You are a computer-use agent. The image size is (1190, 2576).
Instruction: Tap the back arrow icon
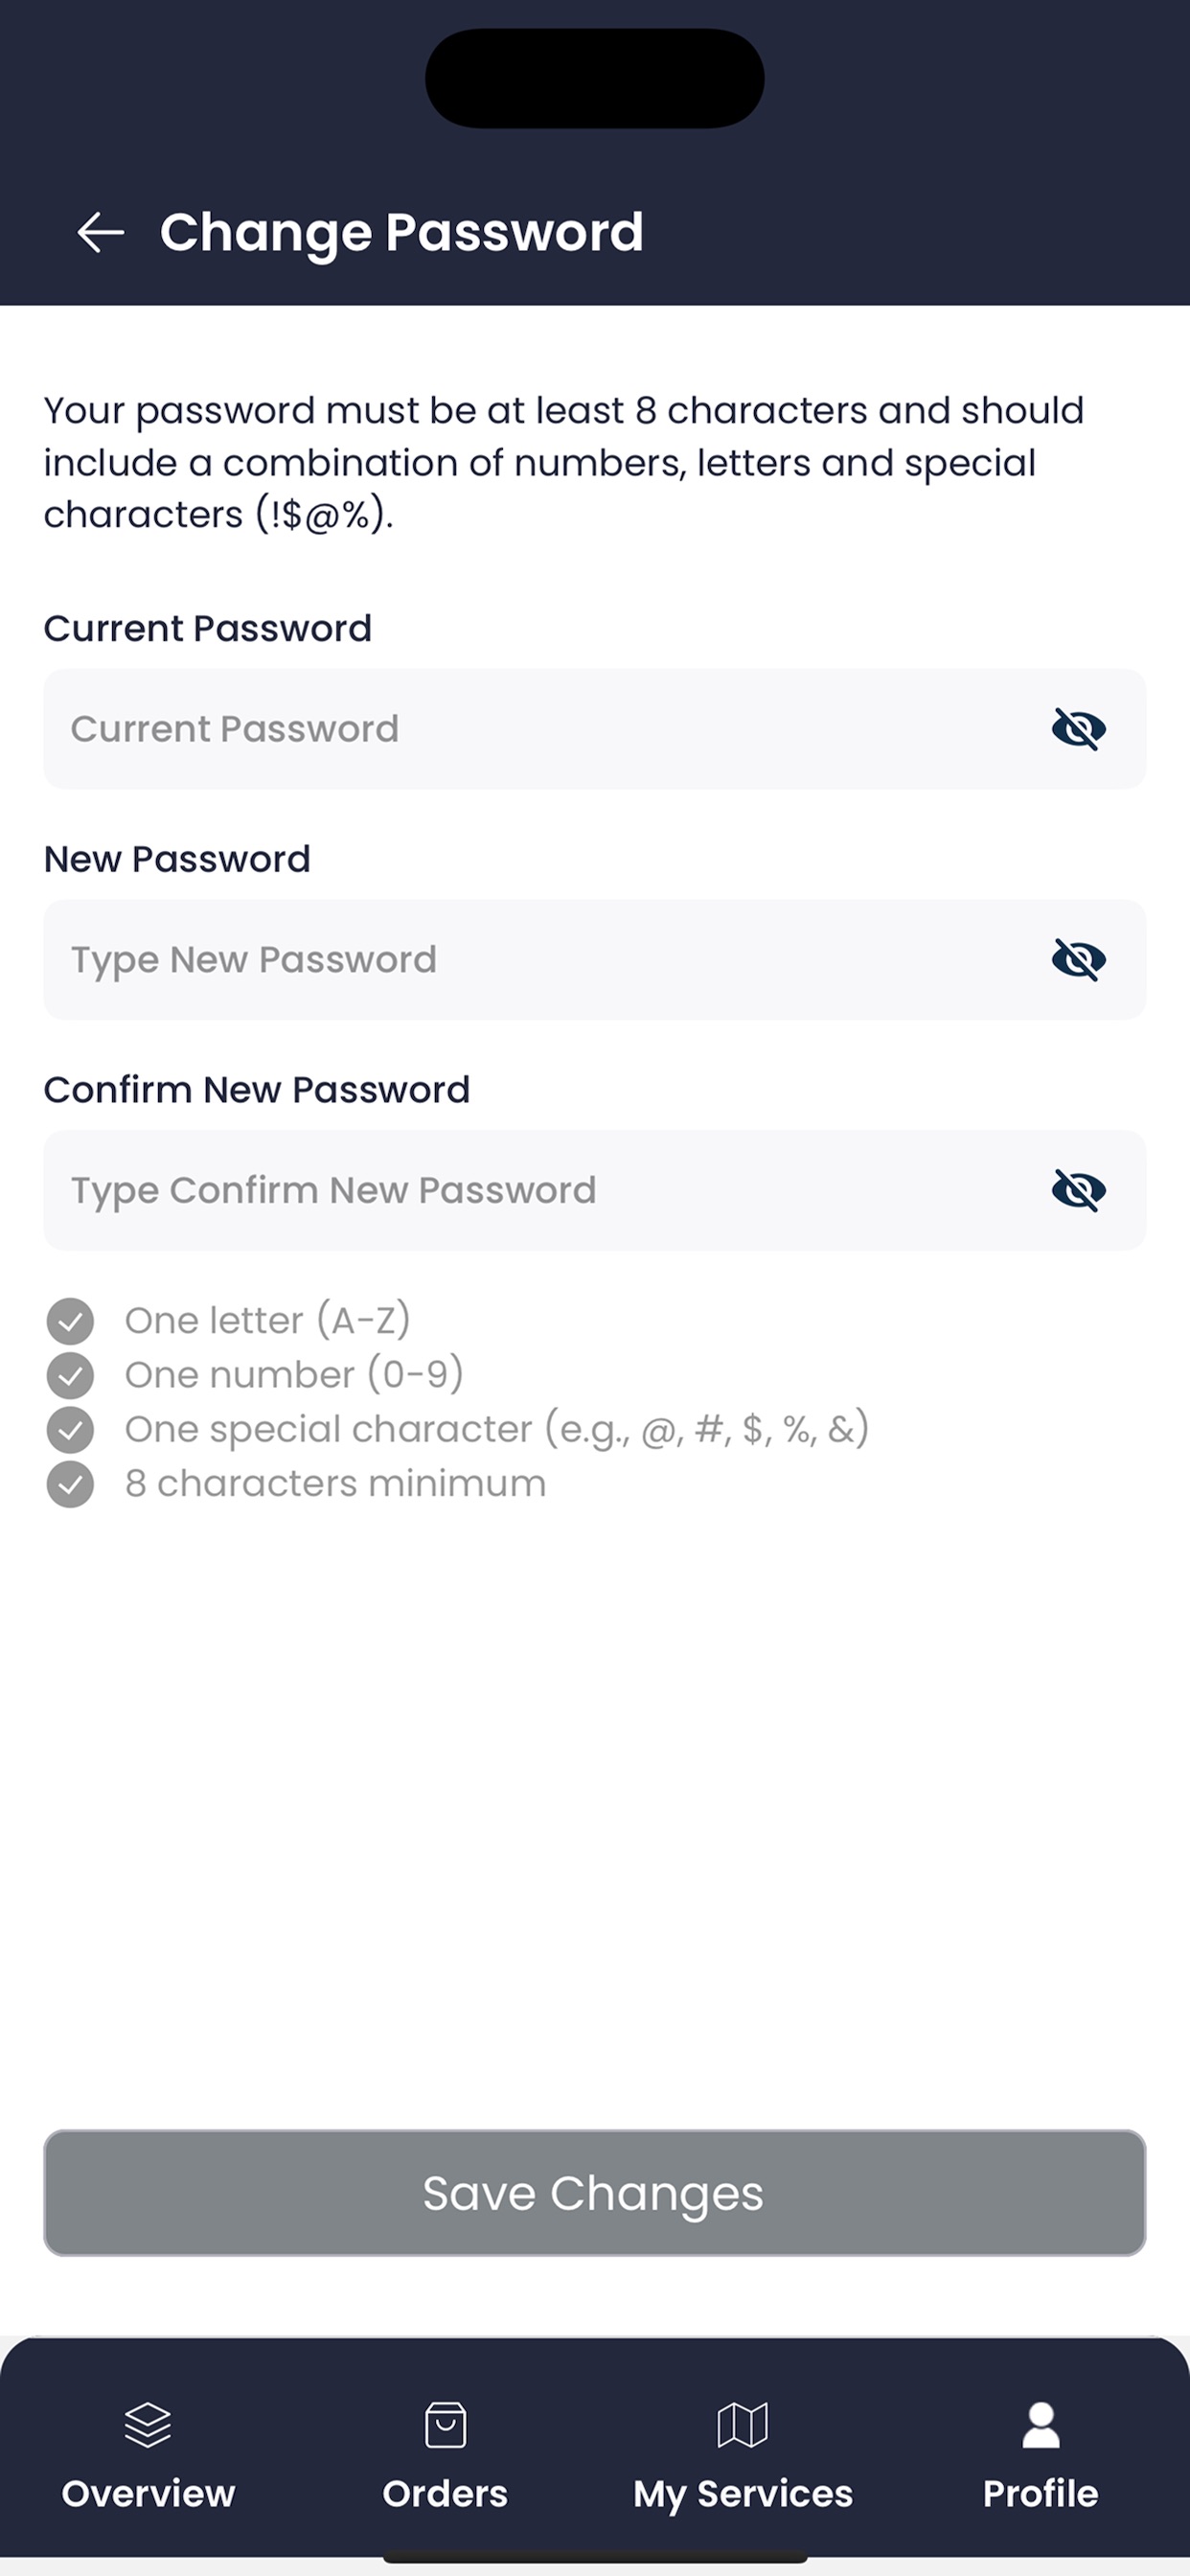pos(101,233)
